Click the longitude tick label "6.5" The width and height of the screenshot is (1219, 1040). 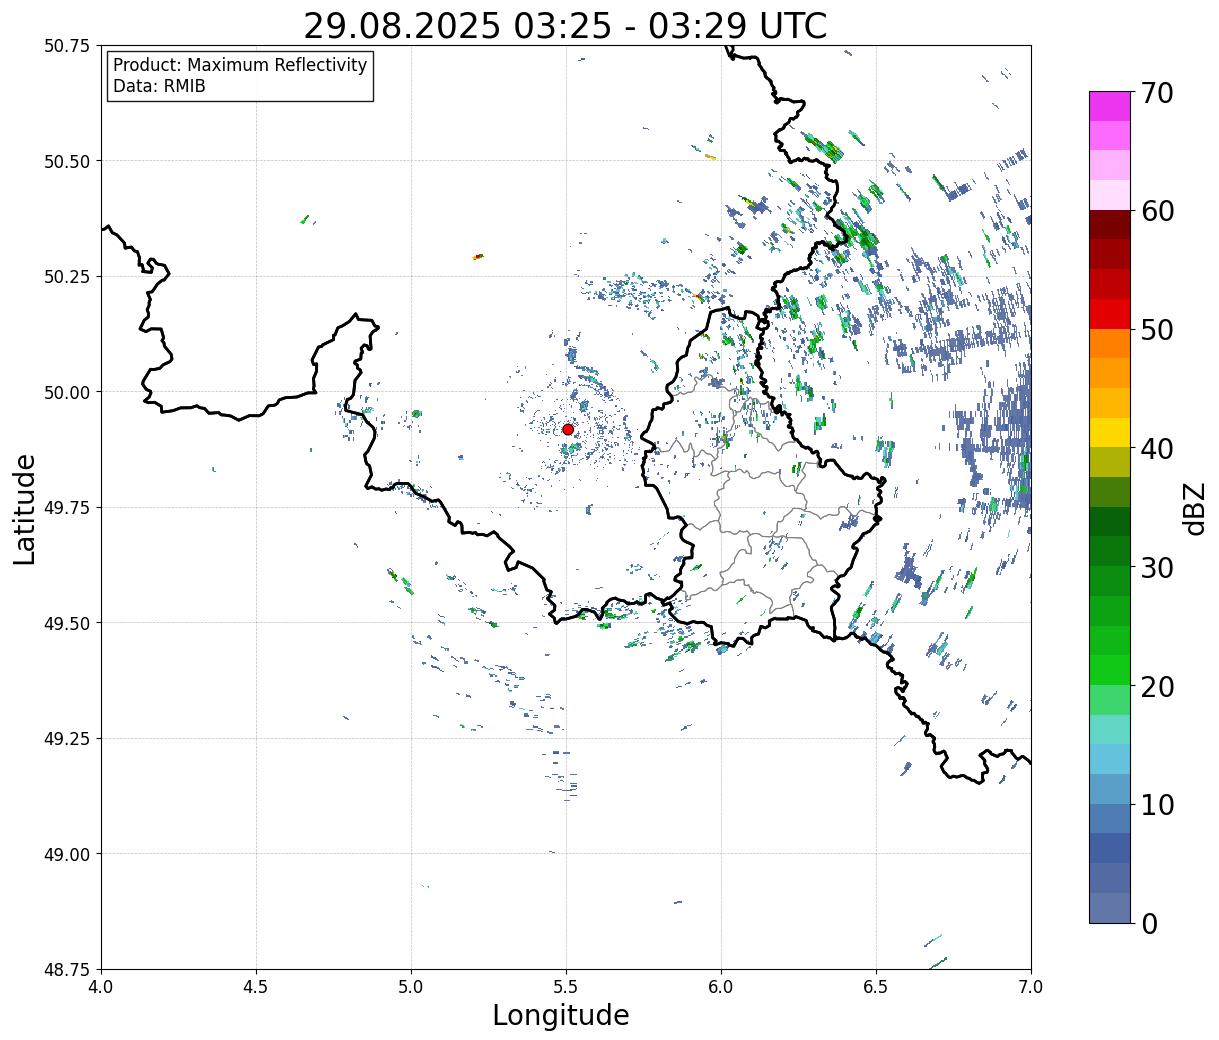click(x=876, y=987)
